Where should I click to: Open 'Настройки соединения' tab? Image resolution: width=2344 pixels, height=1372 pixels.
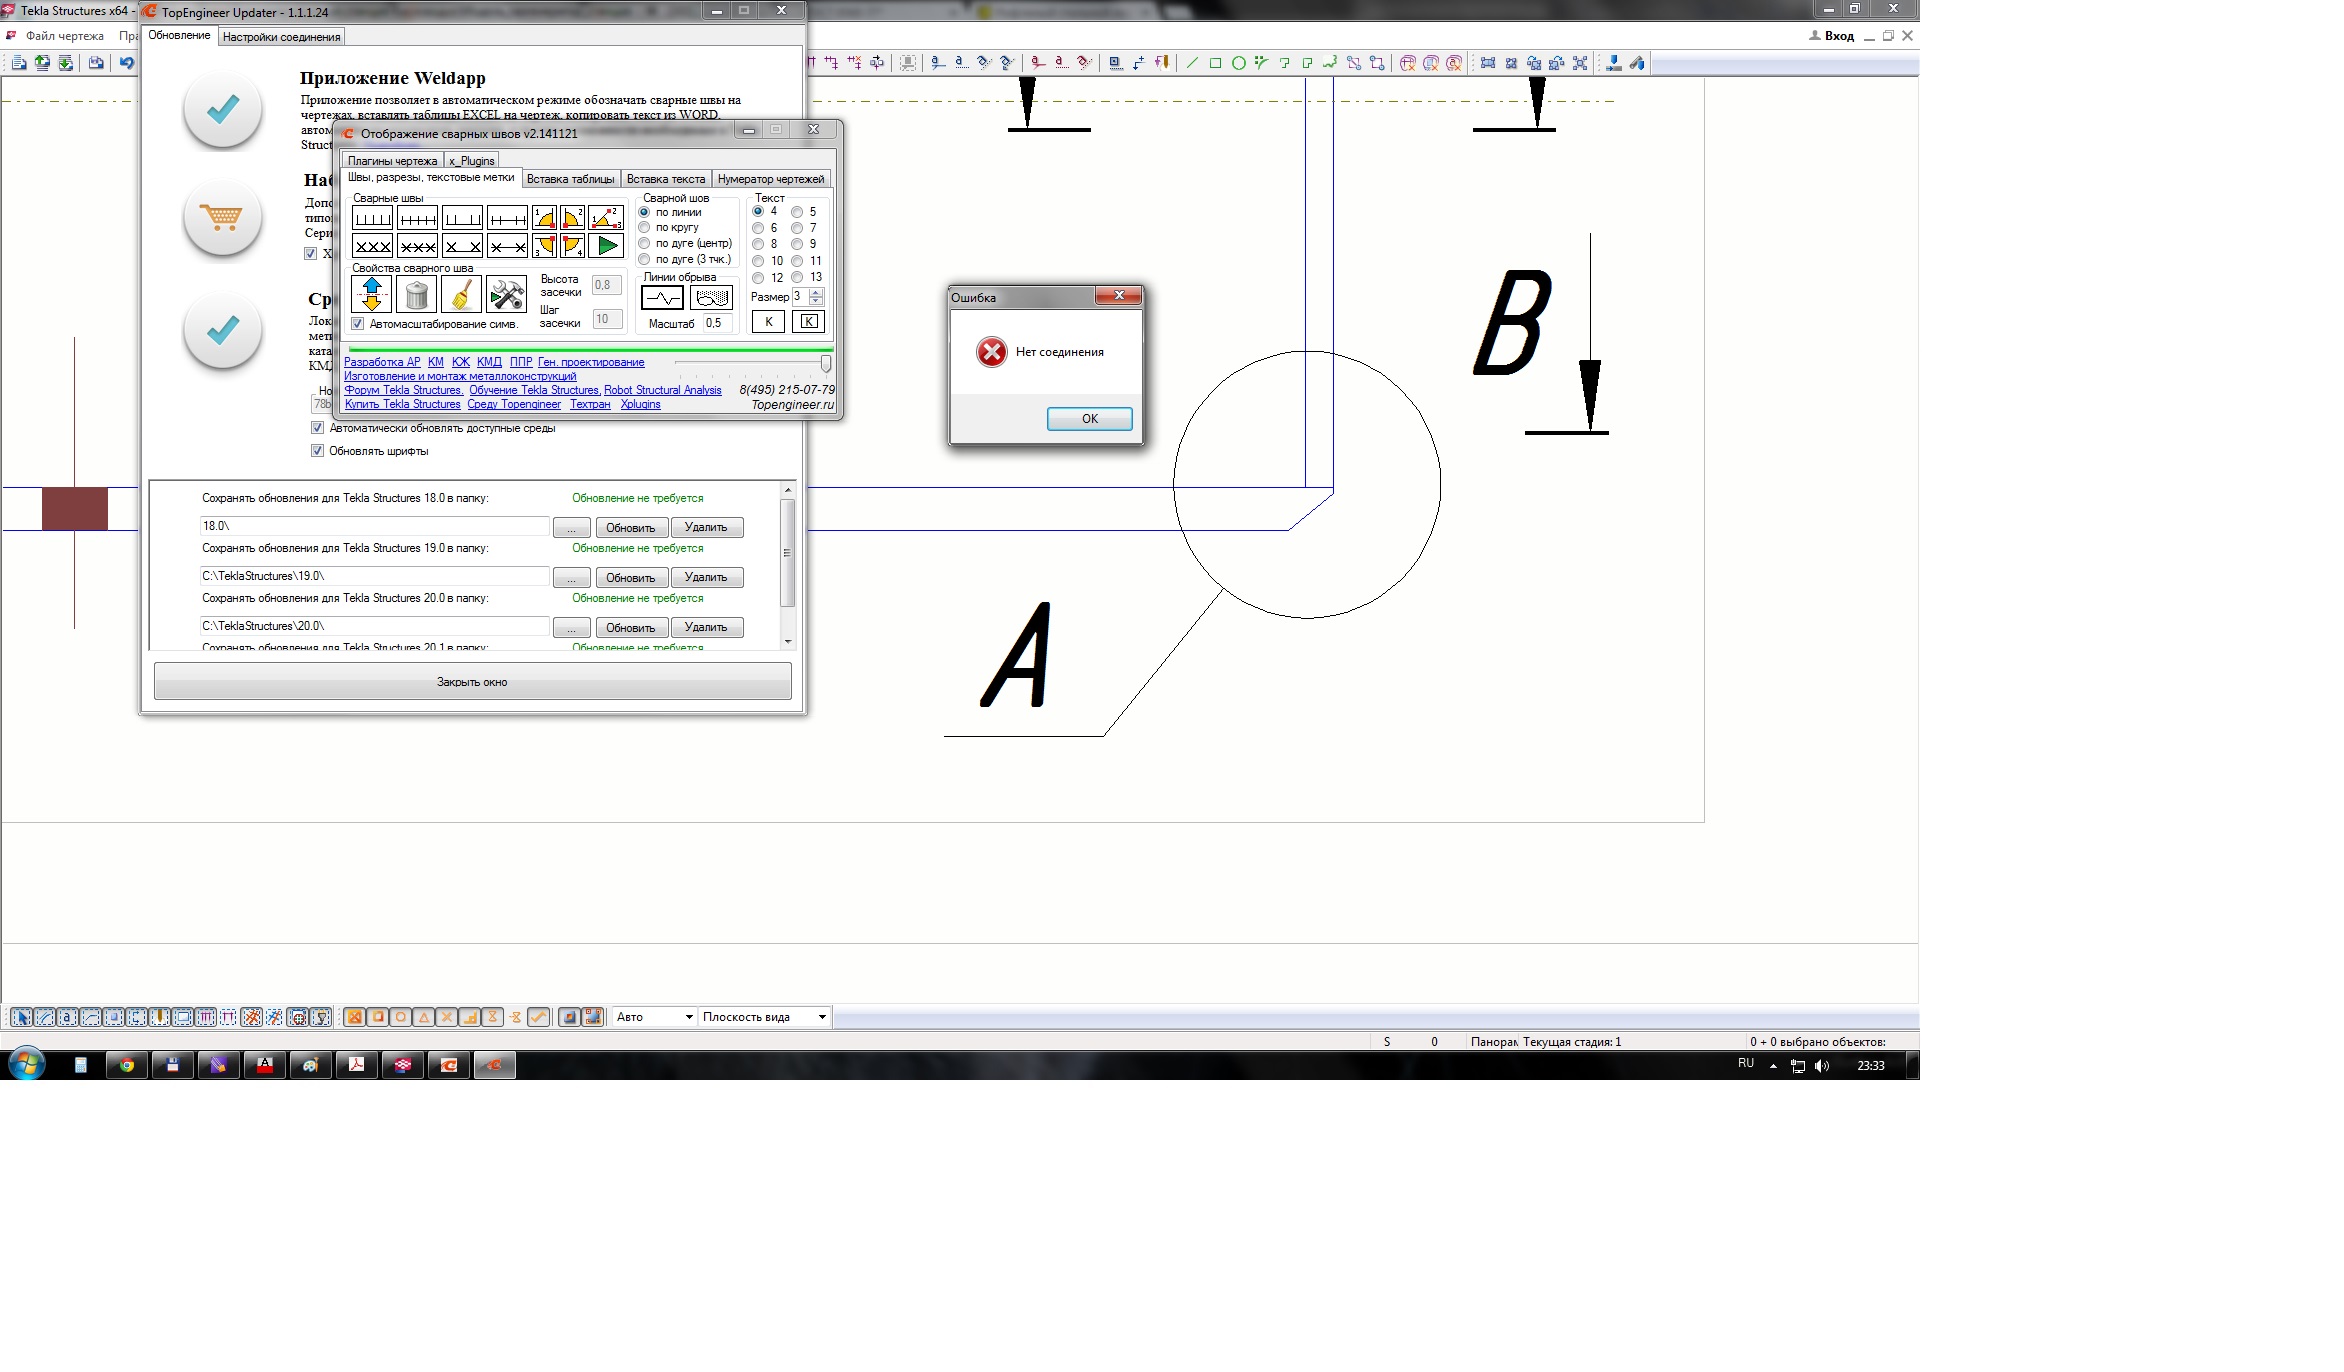[x=281, y=37]
